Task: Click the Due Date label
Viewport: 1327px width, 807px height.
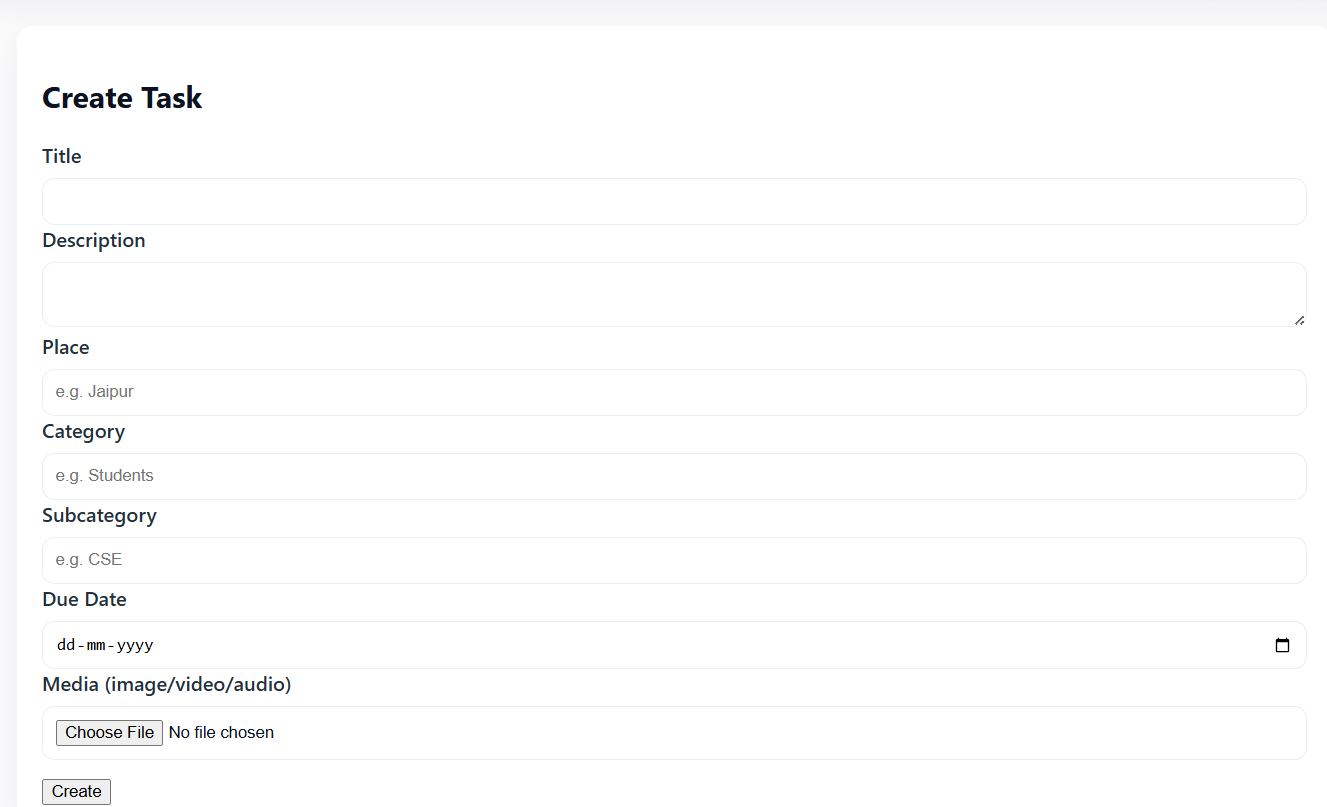Action: coord(84,599)
